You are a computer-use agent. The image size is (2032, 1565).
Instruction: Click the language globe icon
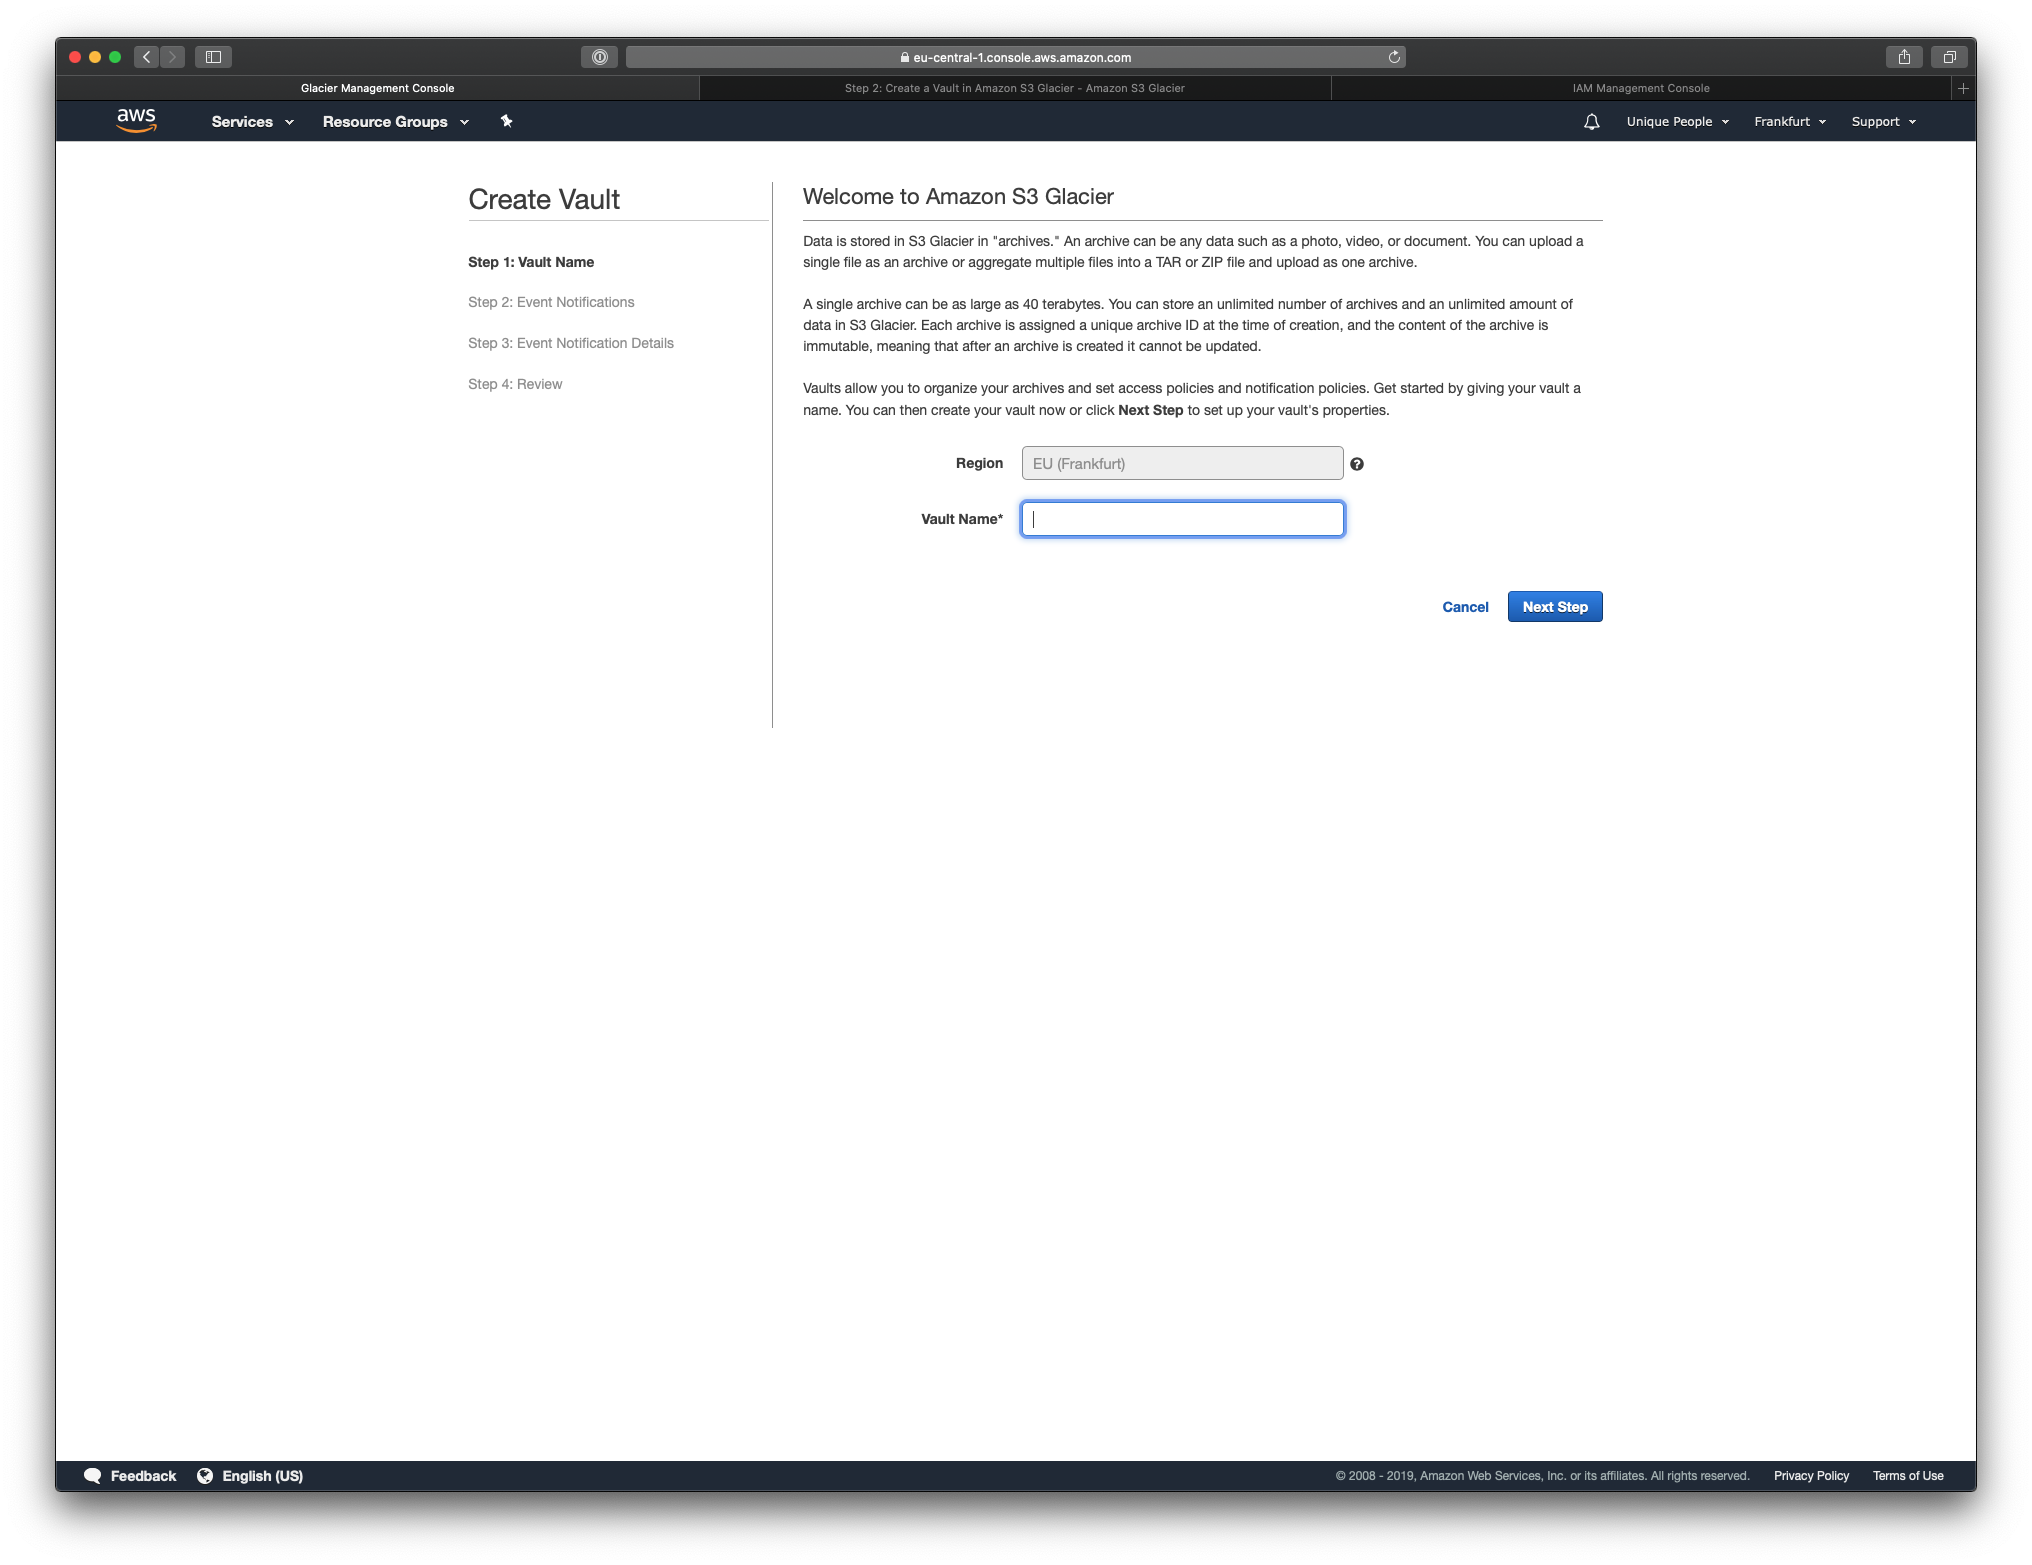tap(205, 1476)
